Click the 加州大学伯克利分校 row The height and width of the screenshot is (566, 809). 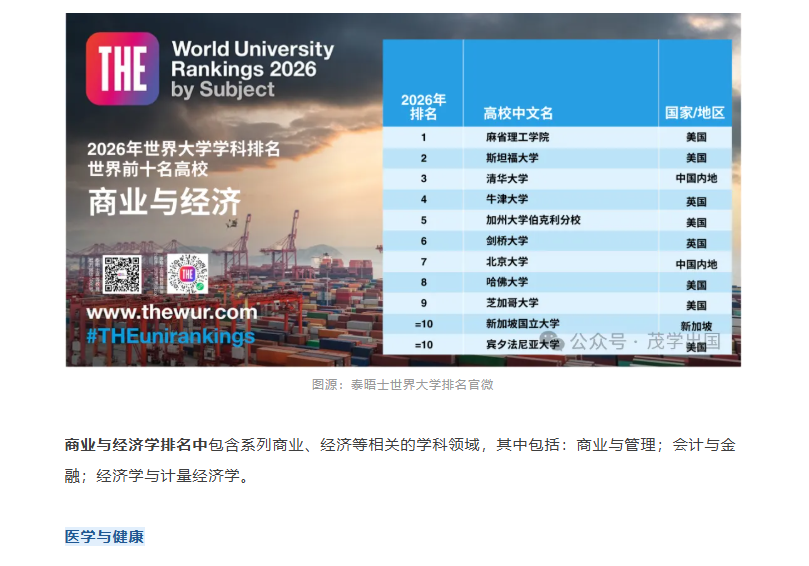[x=532, y=220]
